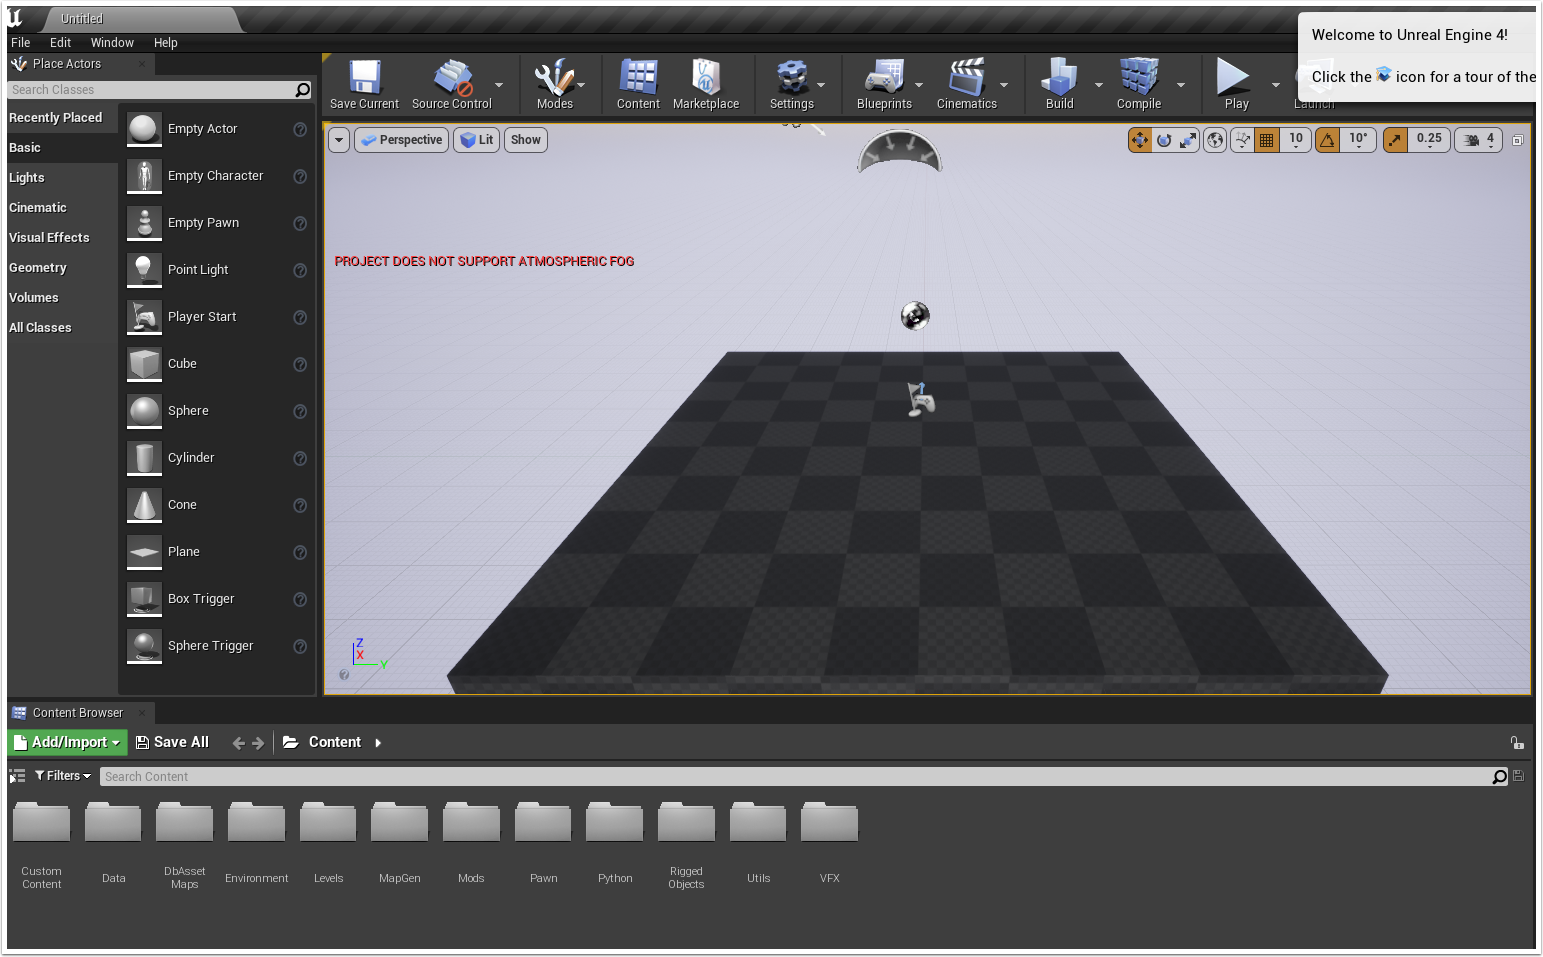This screenshot has height=957, width=1543.
Task: Open the Window menu
Action: point(112,43)
